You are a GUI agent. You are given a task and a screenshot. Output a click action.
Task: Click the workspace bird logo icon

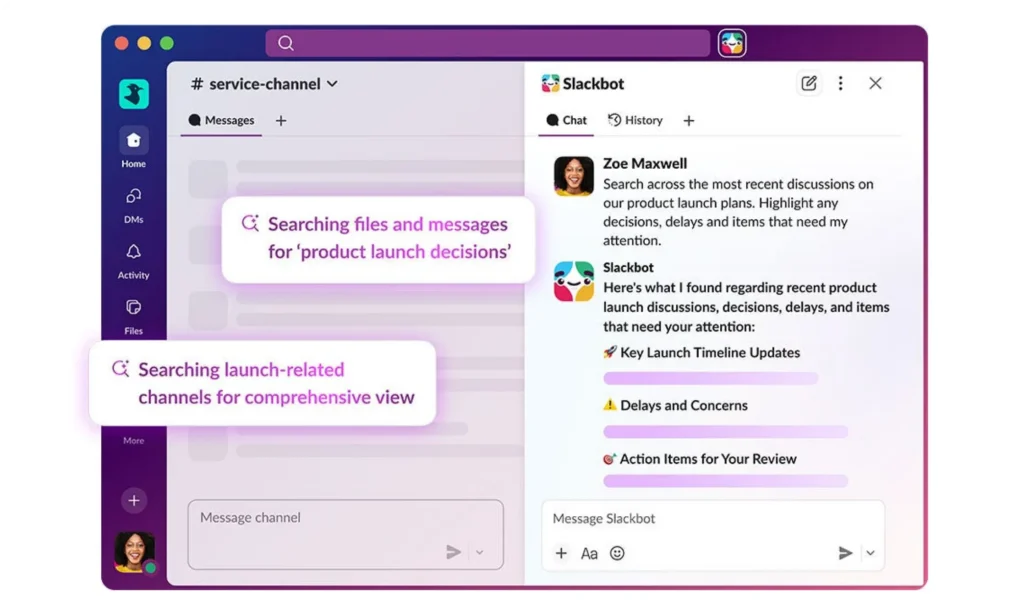coord(133,94)
